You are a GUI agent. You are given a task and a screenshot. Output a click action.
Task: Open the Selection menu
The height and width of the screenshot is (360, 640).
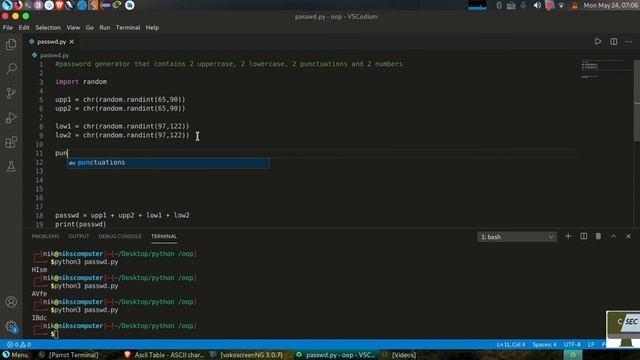(x=48, y=27)
